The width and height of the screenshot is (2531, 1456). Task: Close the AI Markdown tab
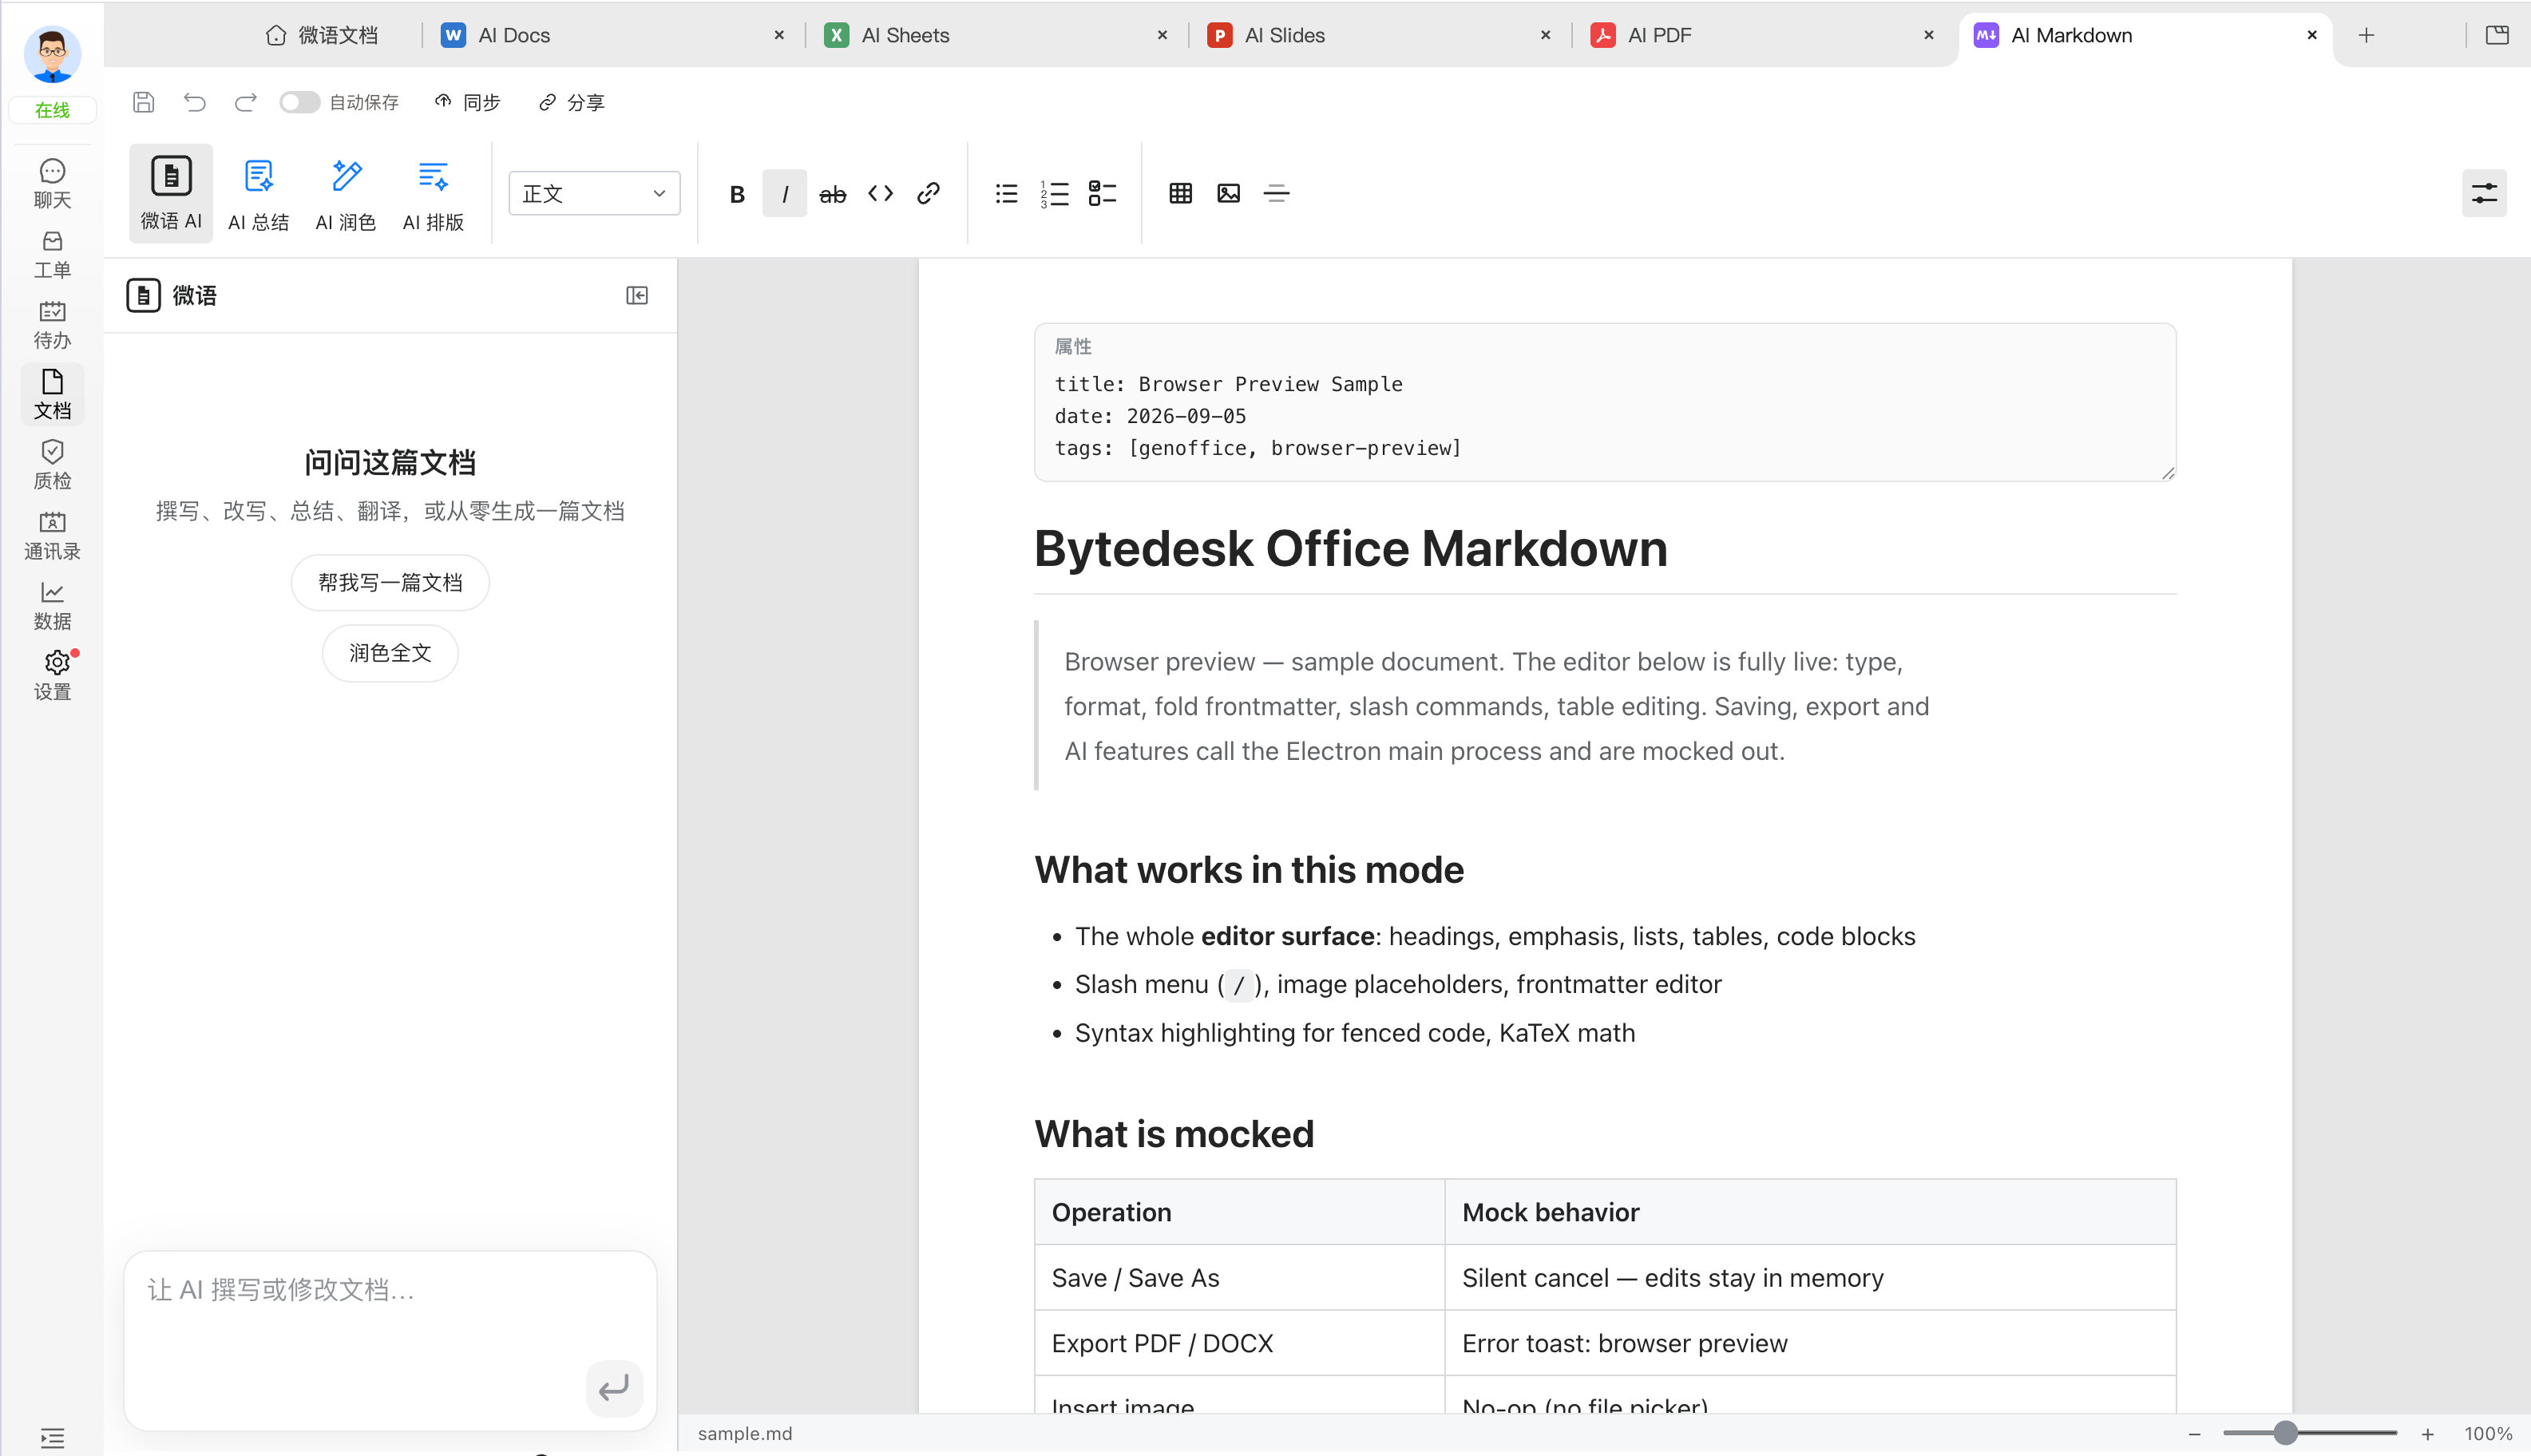(x=2311, y=35)
